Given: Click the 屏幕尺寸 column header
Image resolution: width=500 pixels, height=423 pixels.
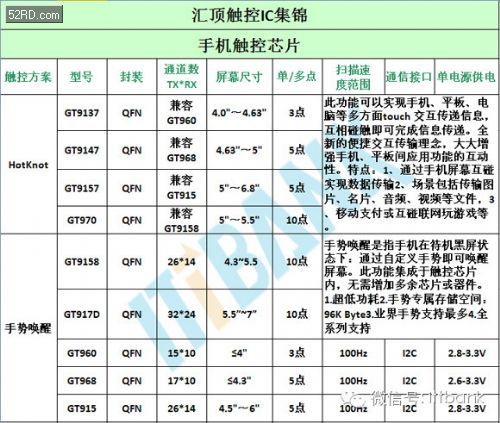Looking at the screenshot, I should click(239, 77).
